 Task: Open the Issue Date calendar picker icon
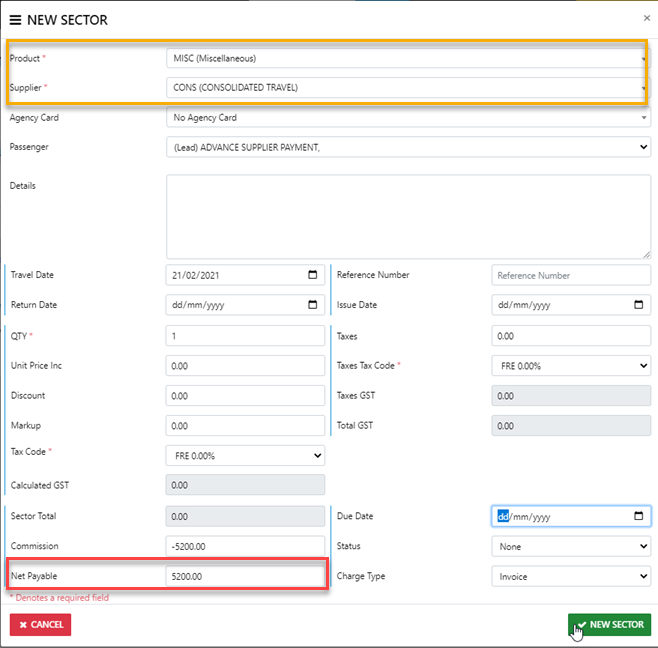pyautogui.click(x=638, y=305)
